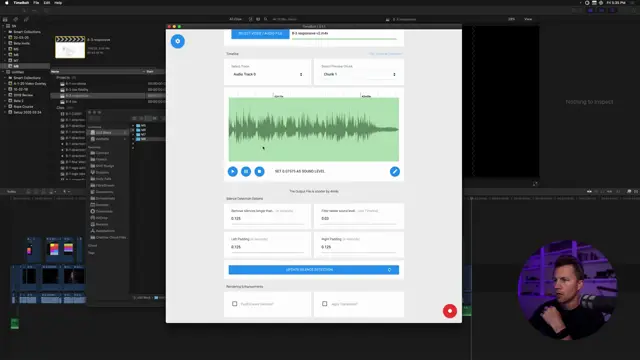Screen dimensions: 640x360
Task: Show libraries sidebar icon in Final Cut
Action: (x=5, y=19)
